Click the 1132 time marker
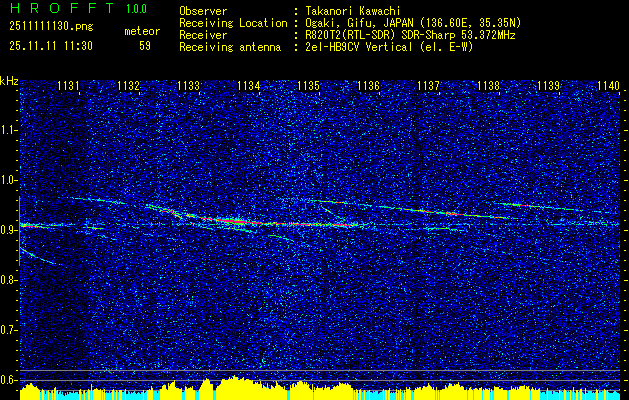This screenshot has height=400, width=629. (128, 85)
